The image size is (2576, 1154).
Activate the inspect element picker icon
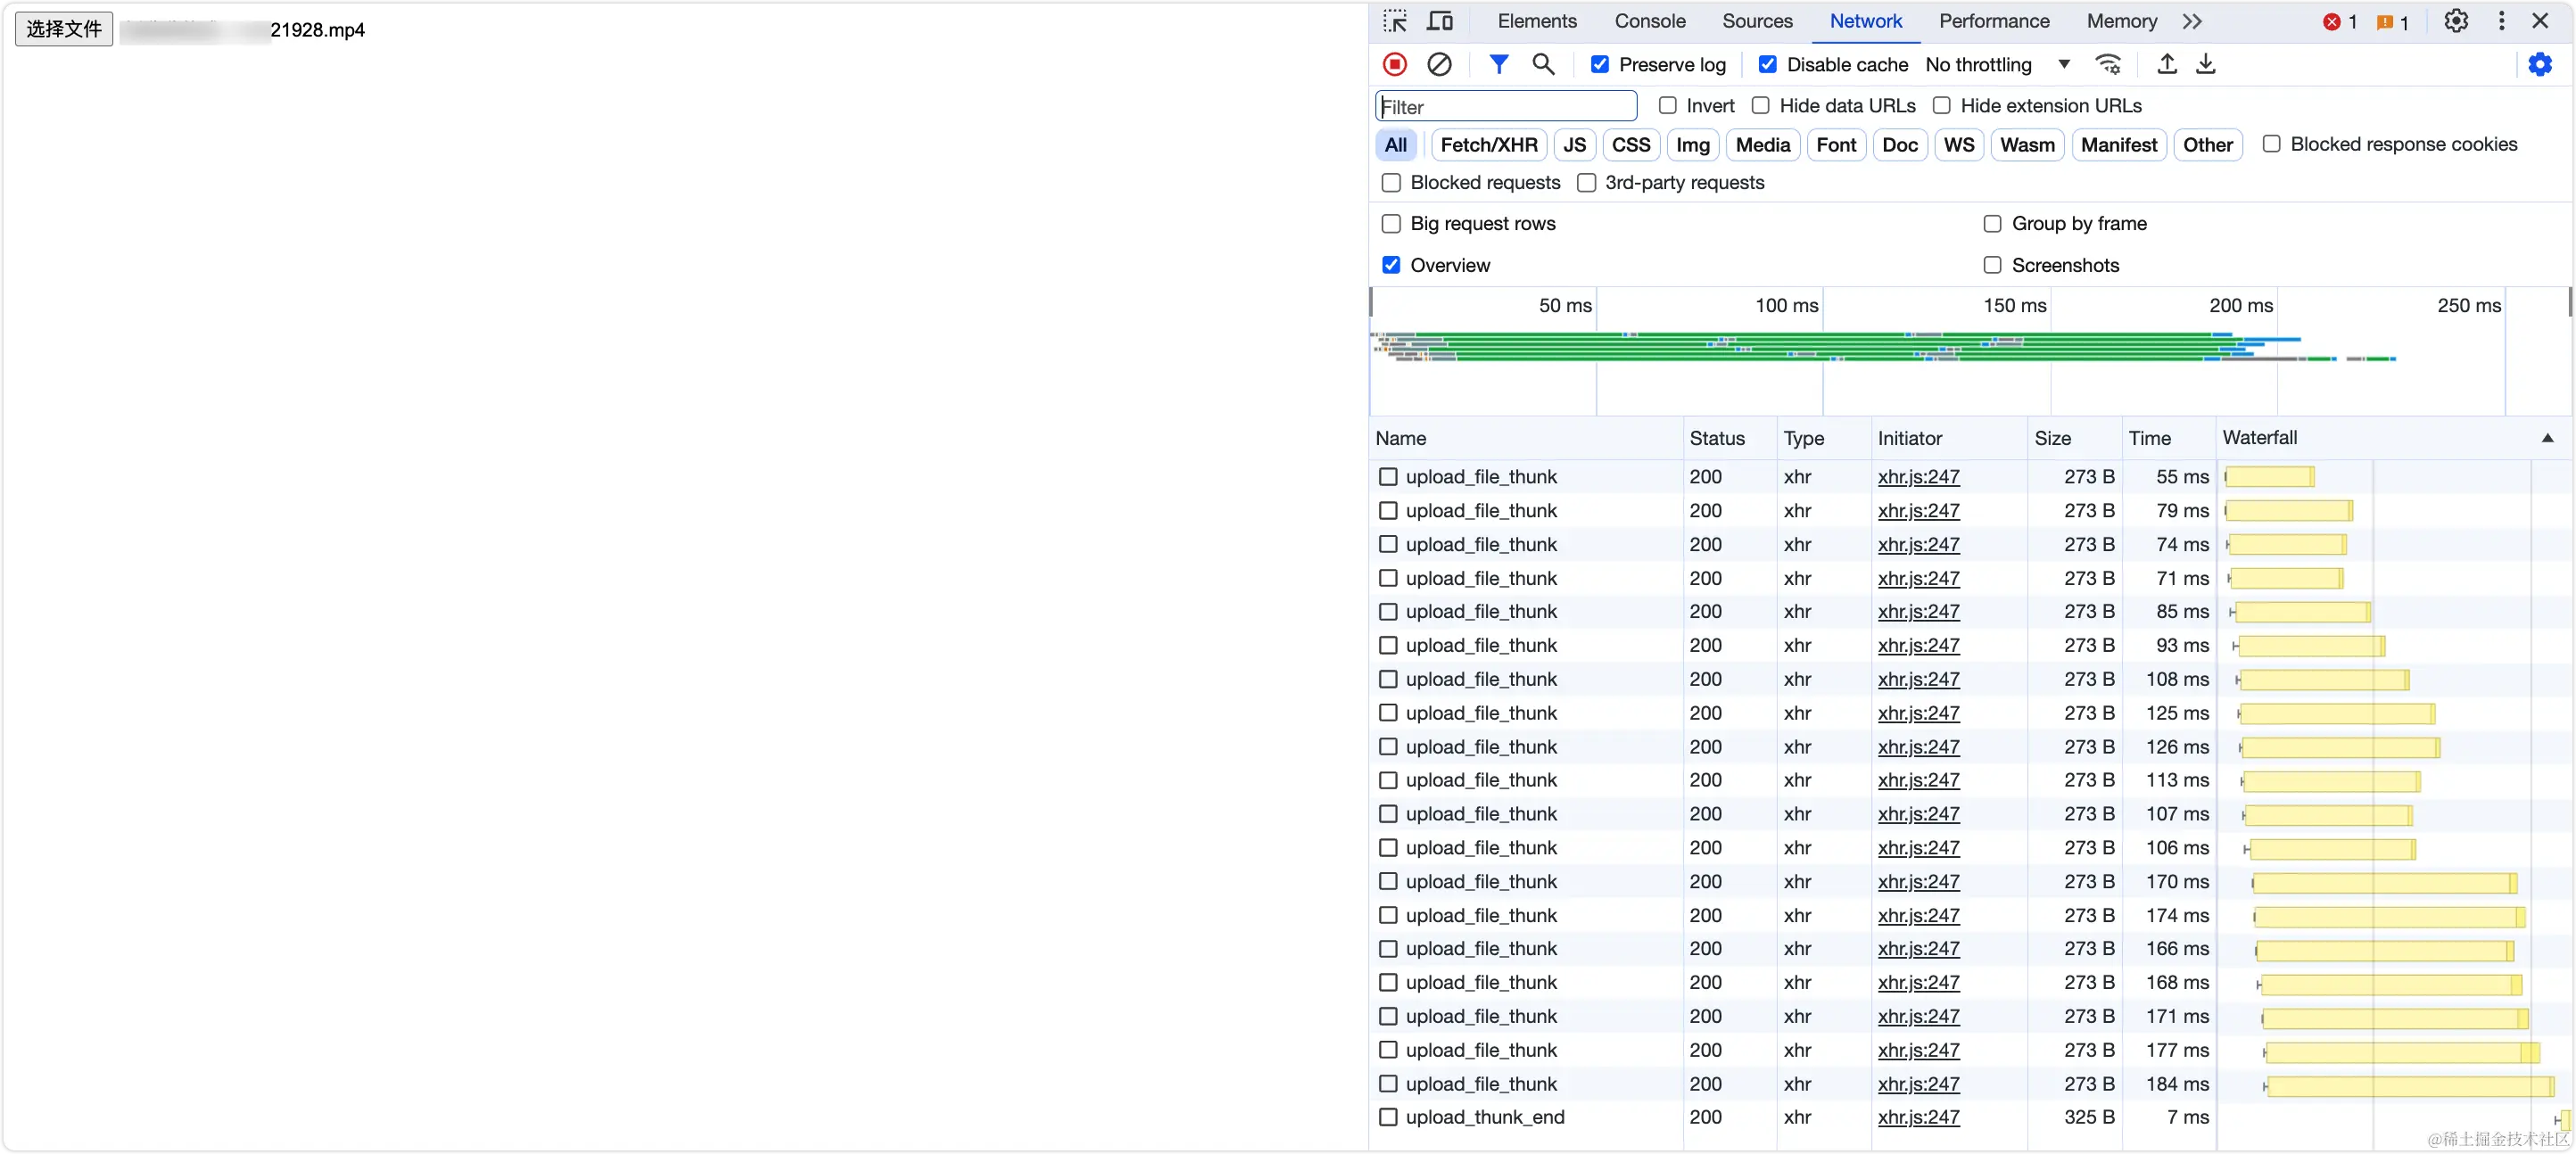pyautogui.click(x=1395, y=21)
